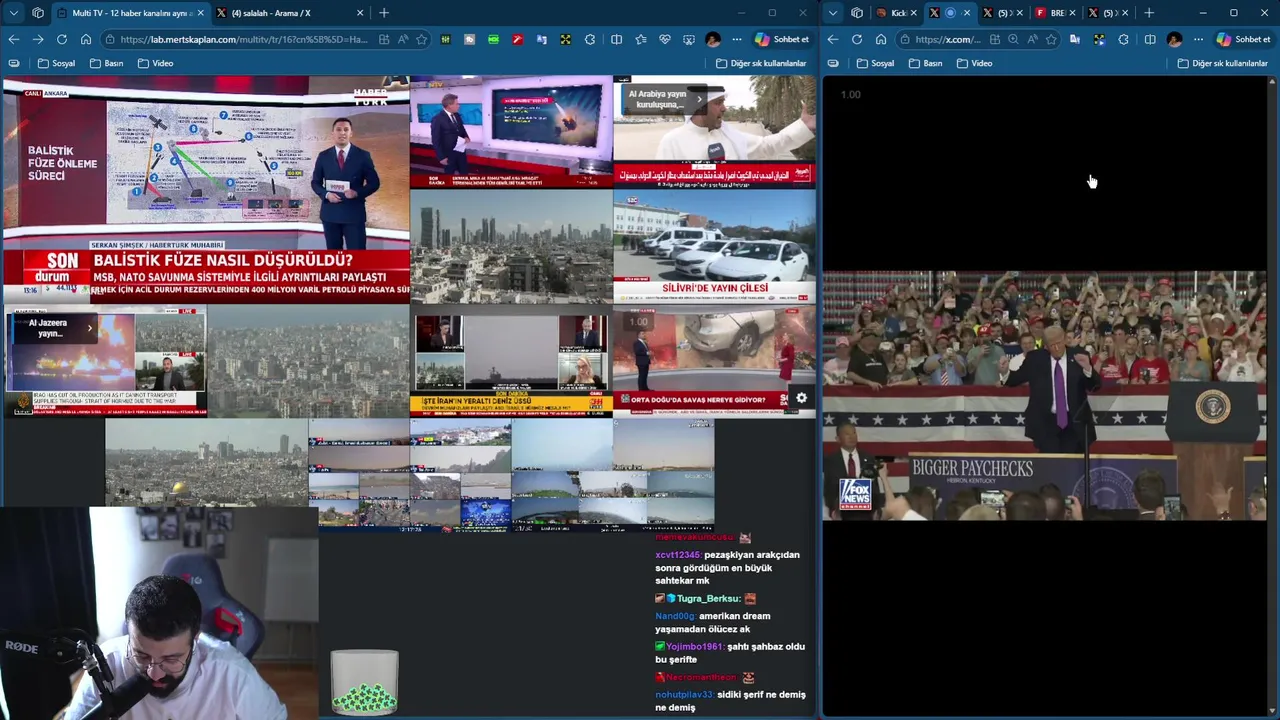Screen dimensions: 1280x720
Task: Bookmark the x.com page with the star icon
Action: coord(1051,39)
